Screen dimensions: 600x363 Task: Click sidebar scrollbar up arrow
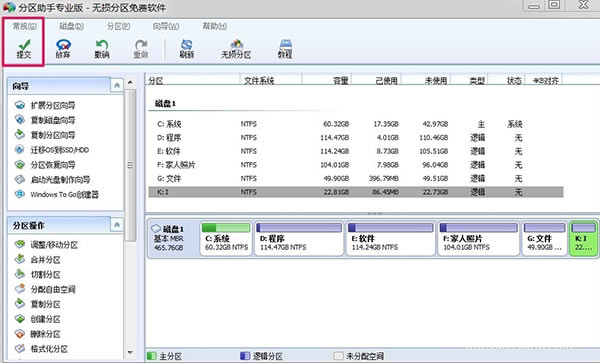(x=130, y=82)
